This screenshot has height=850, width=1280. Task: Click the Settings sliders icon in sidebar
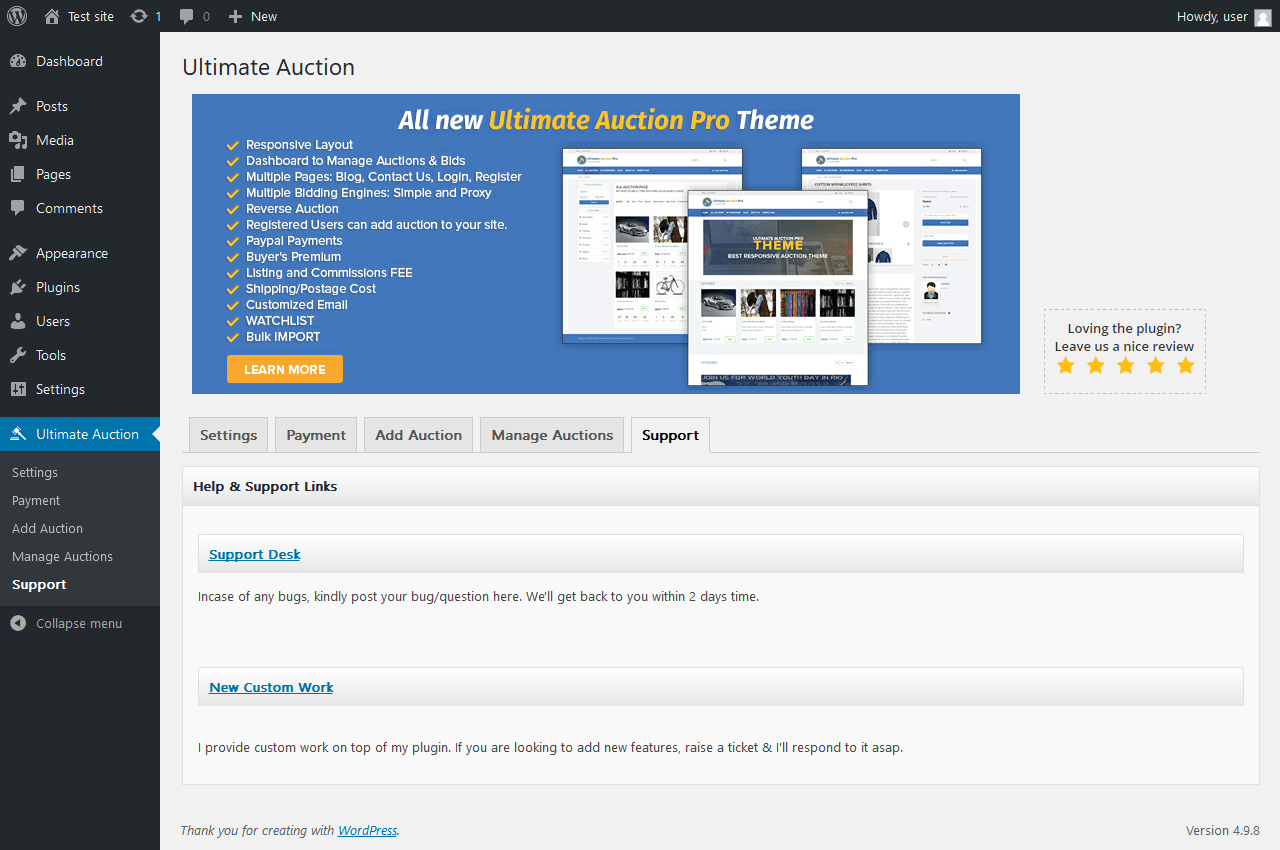coord(18,389)
